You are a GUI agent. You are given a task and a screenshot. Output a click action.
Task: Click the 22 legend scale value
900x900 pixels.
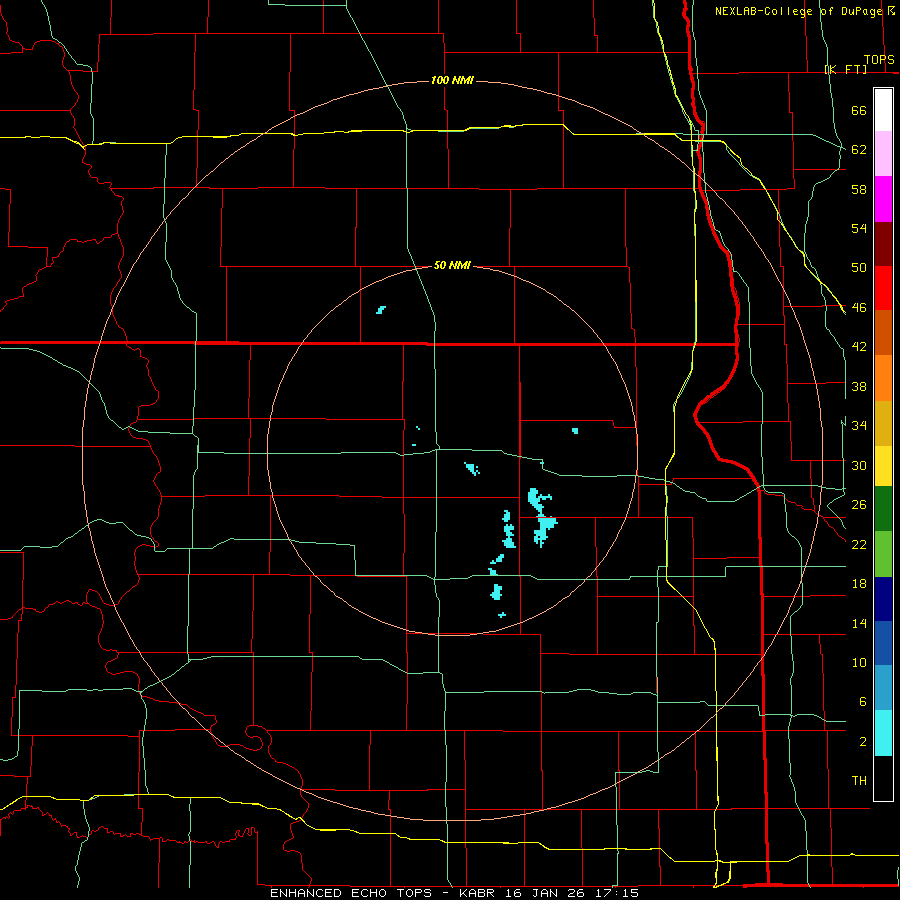(859, 544)
